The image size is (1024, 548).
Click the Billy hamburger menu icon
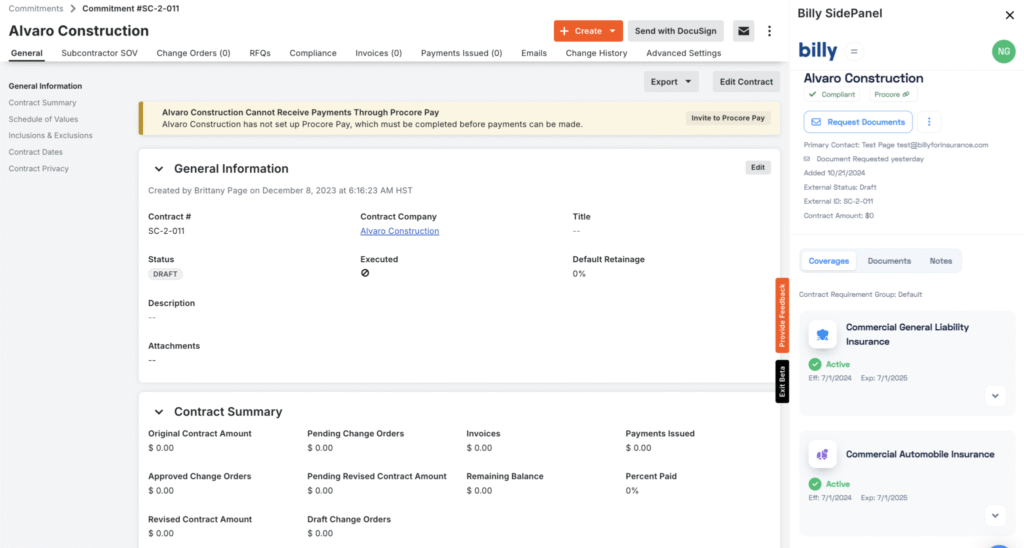pyautogui.click(x=853, y=51)
